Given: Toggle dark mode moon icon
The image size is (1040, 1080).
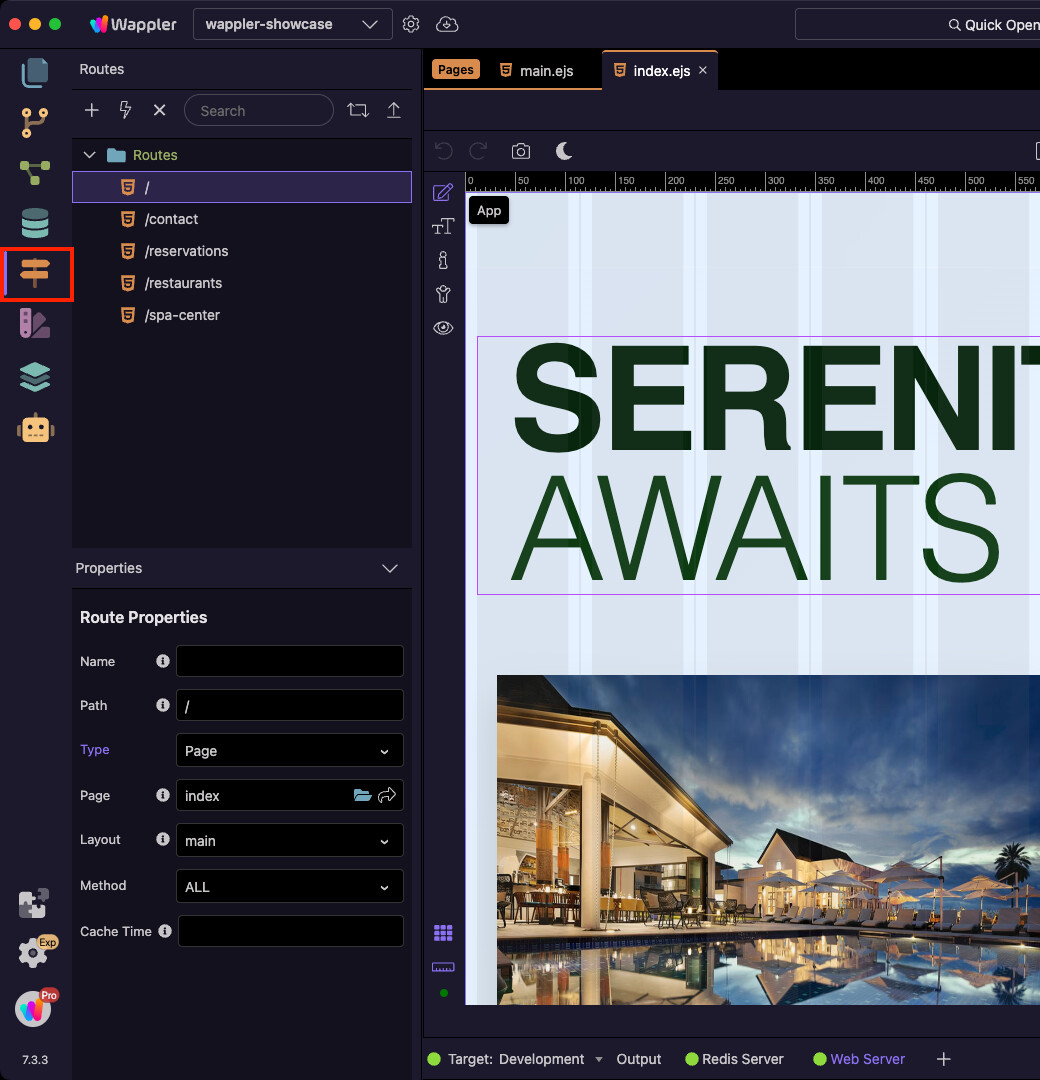Looking at the screenshot, I should click(564, 151).
